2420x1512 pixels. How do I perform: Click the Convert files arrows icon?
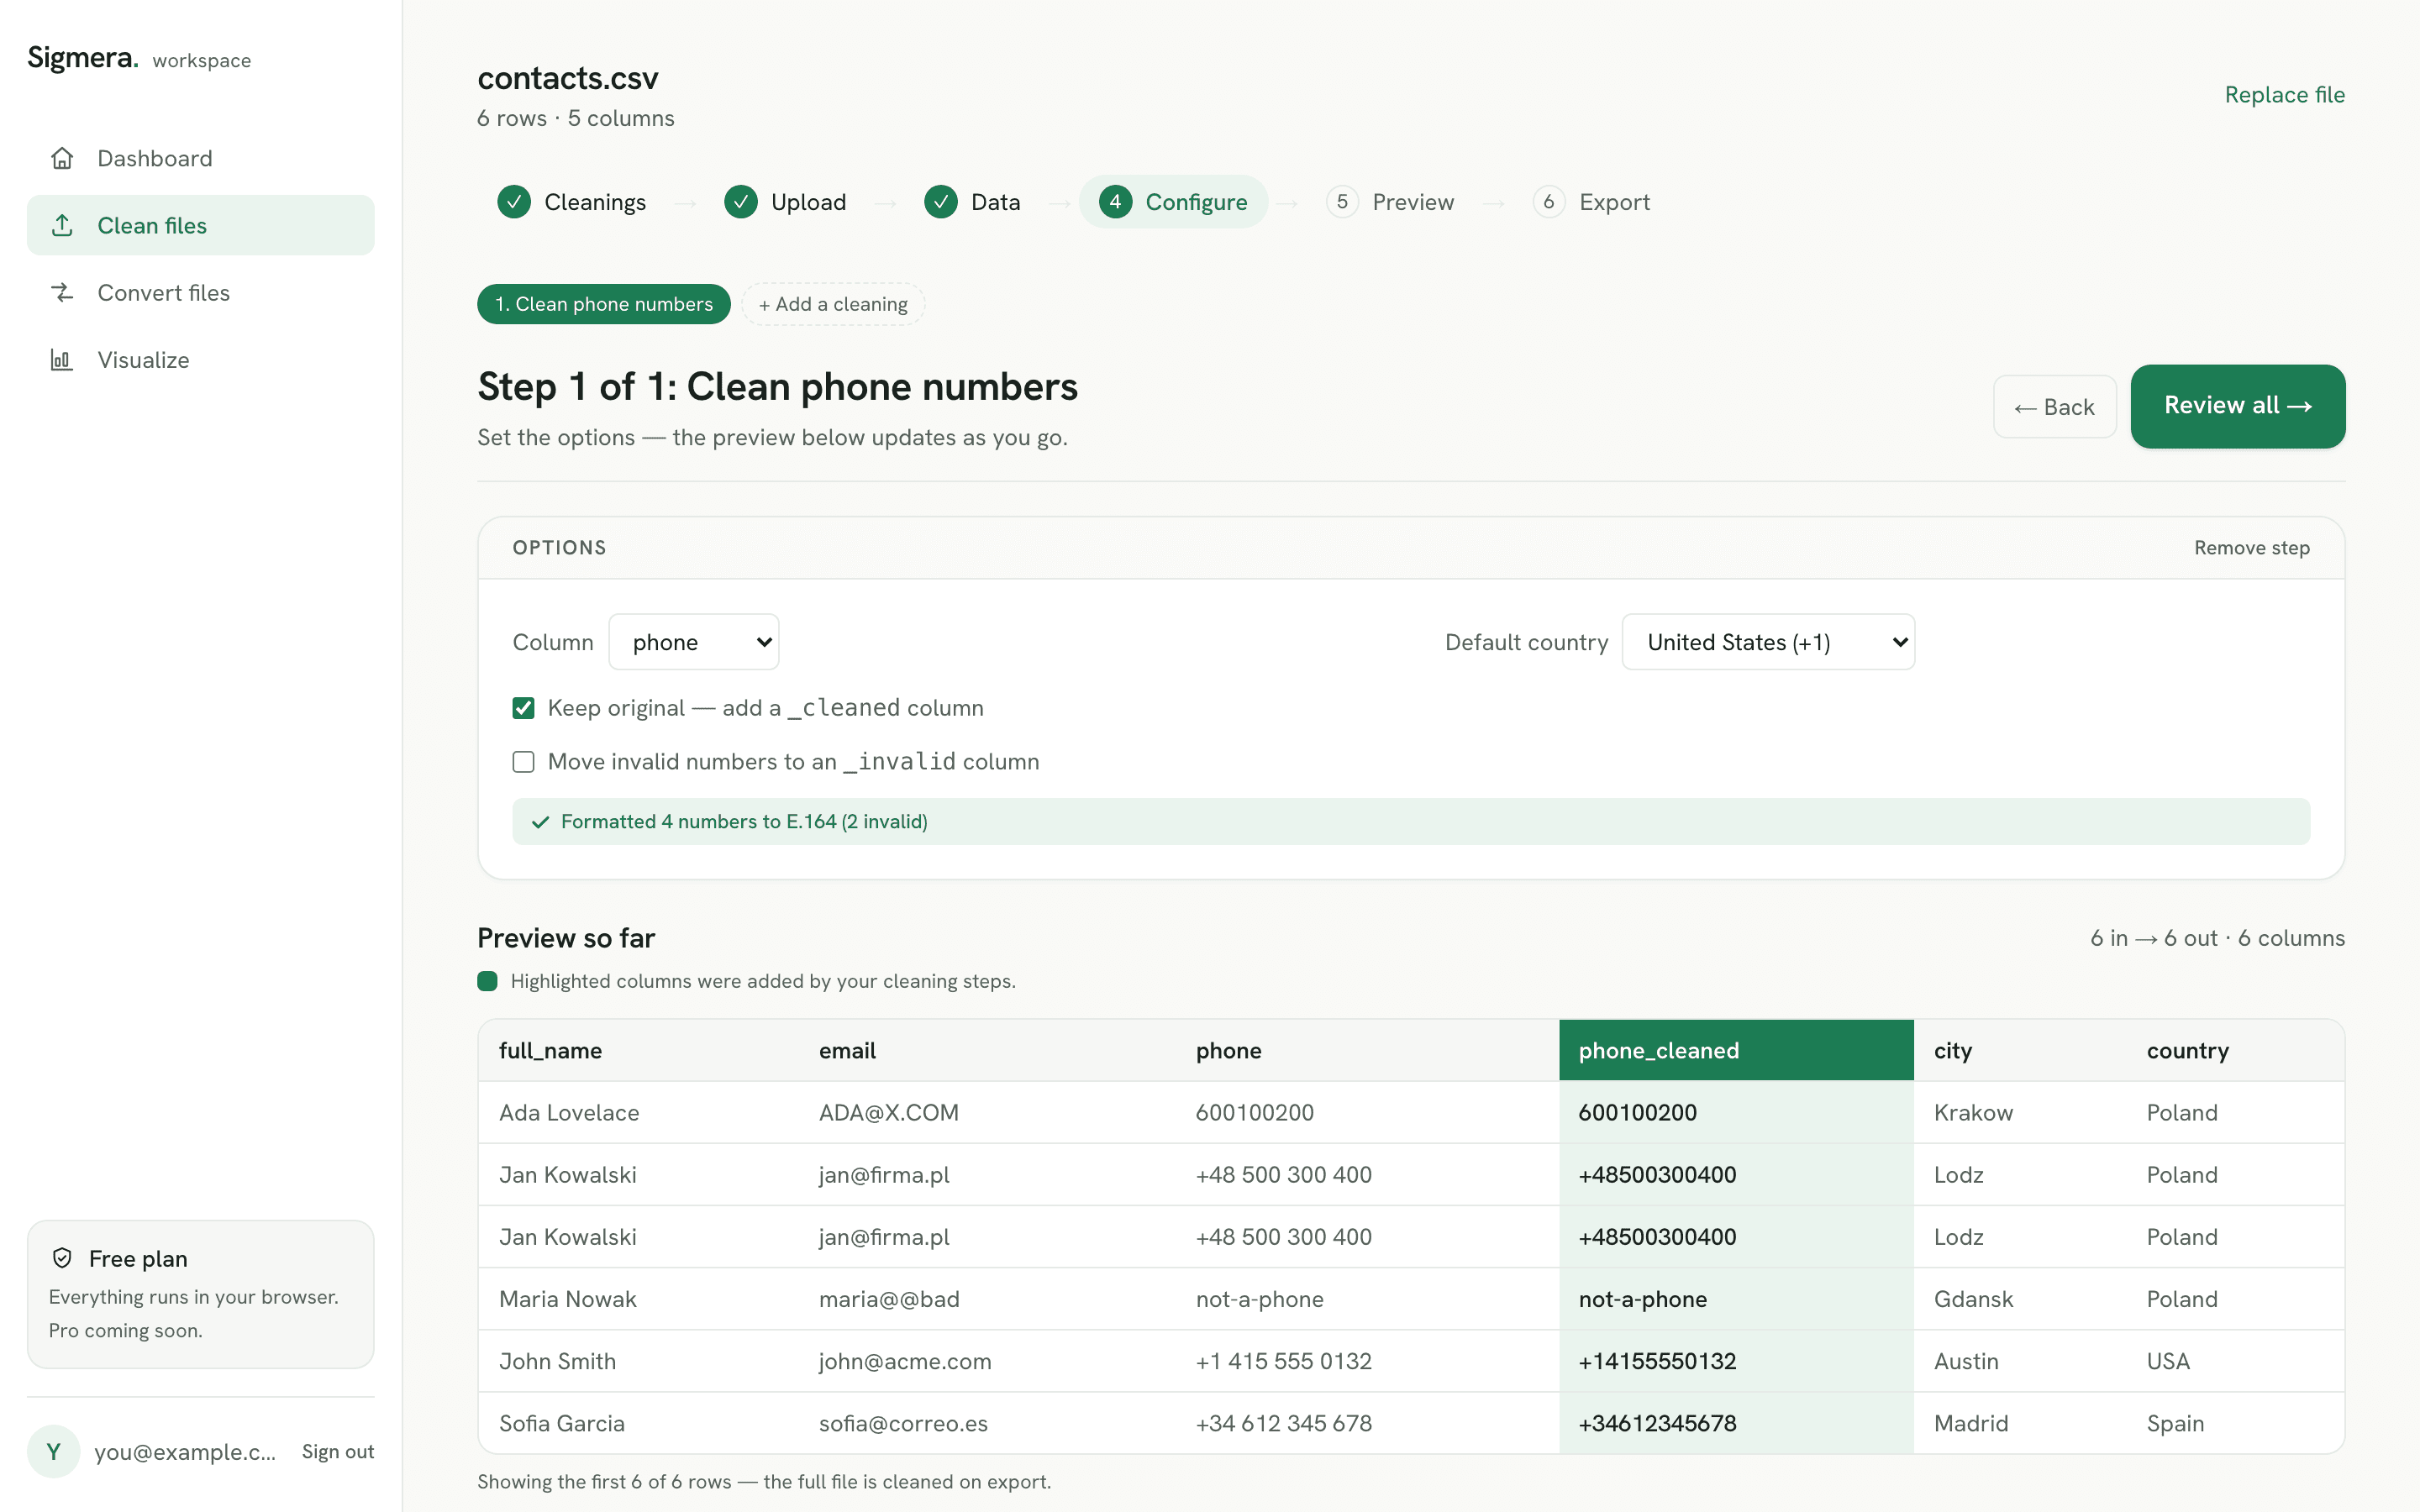(x=62, y=292)
